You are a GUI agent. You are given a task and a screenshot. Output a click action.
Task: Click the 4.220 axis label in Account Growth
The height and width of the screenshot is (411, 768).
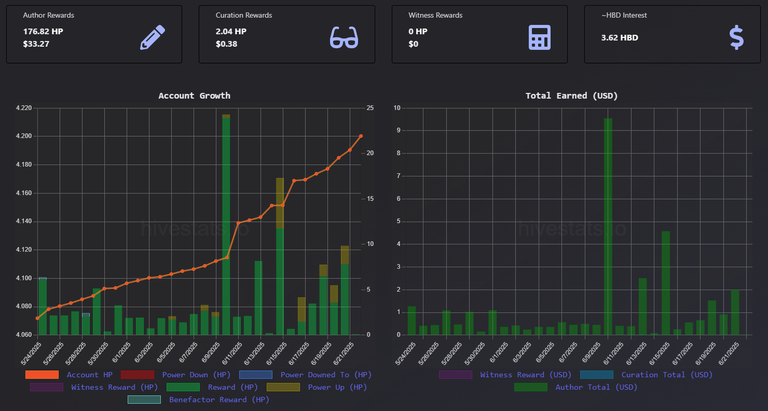coord(24,108)
